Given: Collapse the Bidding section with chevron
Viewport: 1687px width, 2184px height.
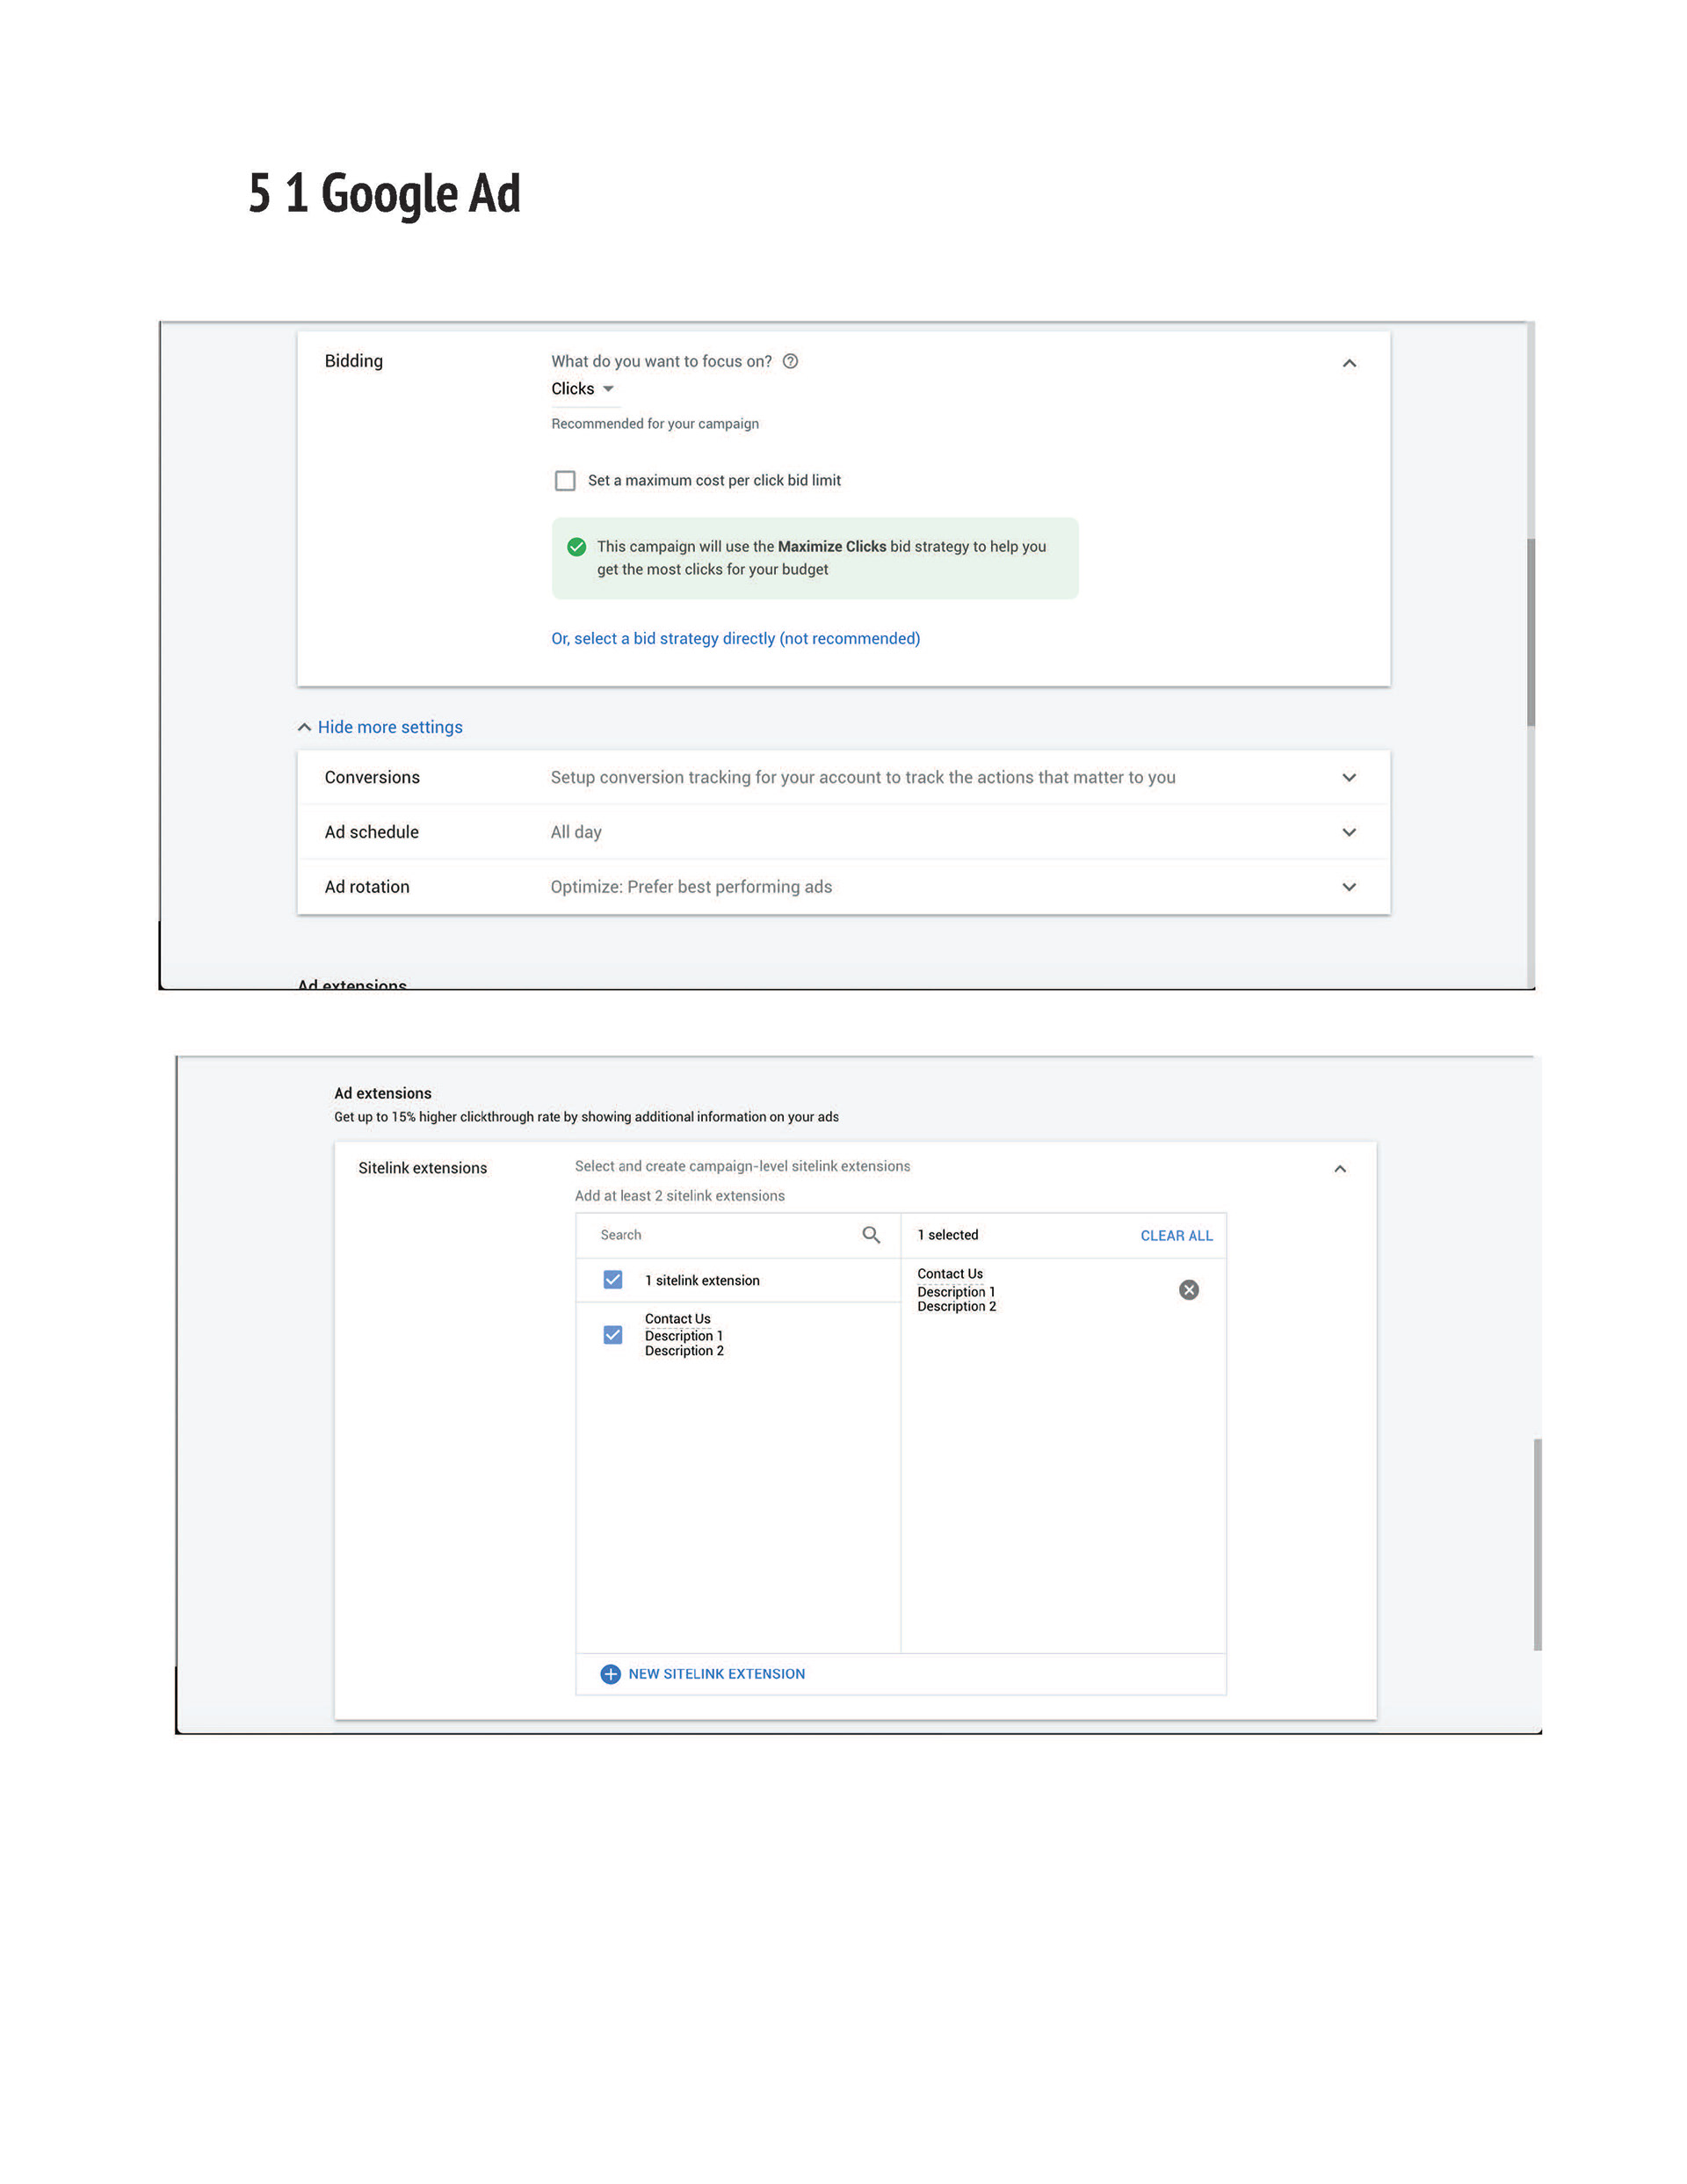Looking at the screenshot, I should (1349, 363).
